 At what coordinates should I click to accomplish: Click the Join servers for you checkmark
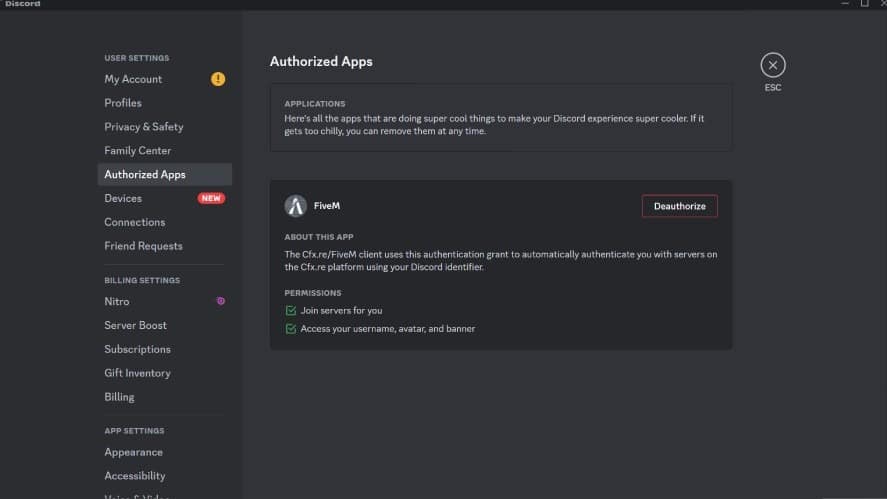pyautogui.click(x=291, y=311)
